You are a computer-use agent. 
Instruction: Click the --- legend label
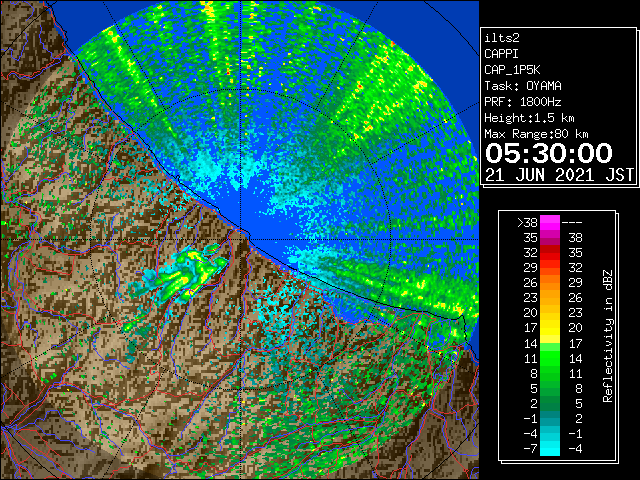pyautogui.click(x=572, y=223)
